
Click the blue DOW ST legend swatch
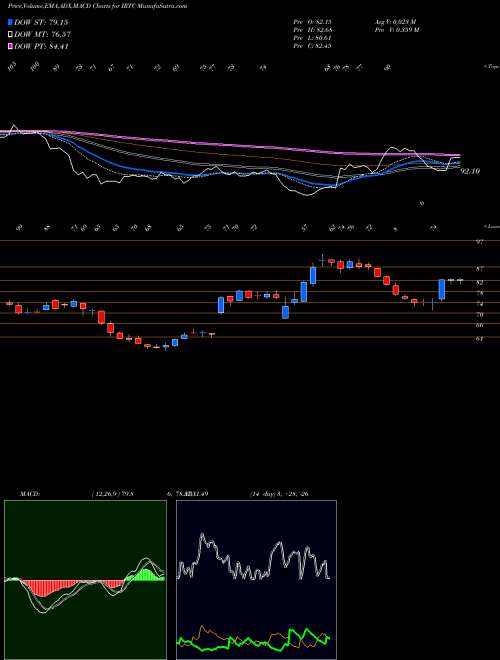tap(11, 22)
